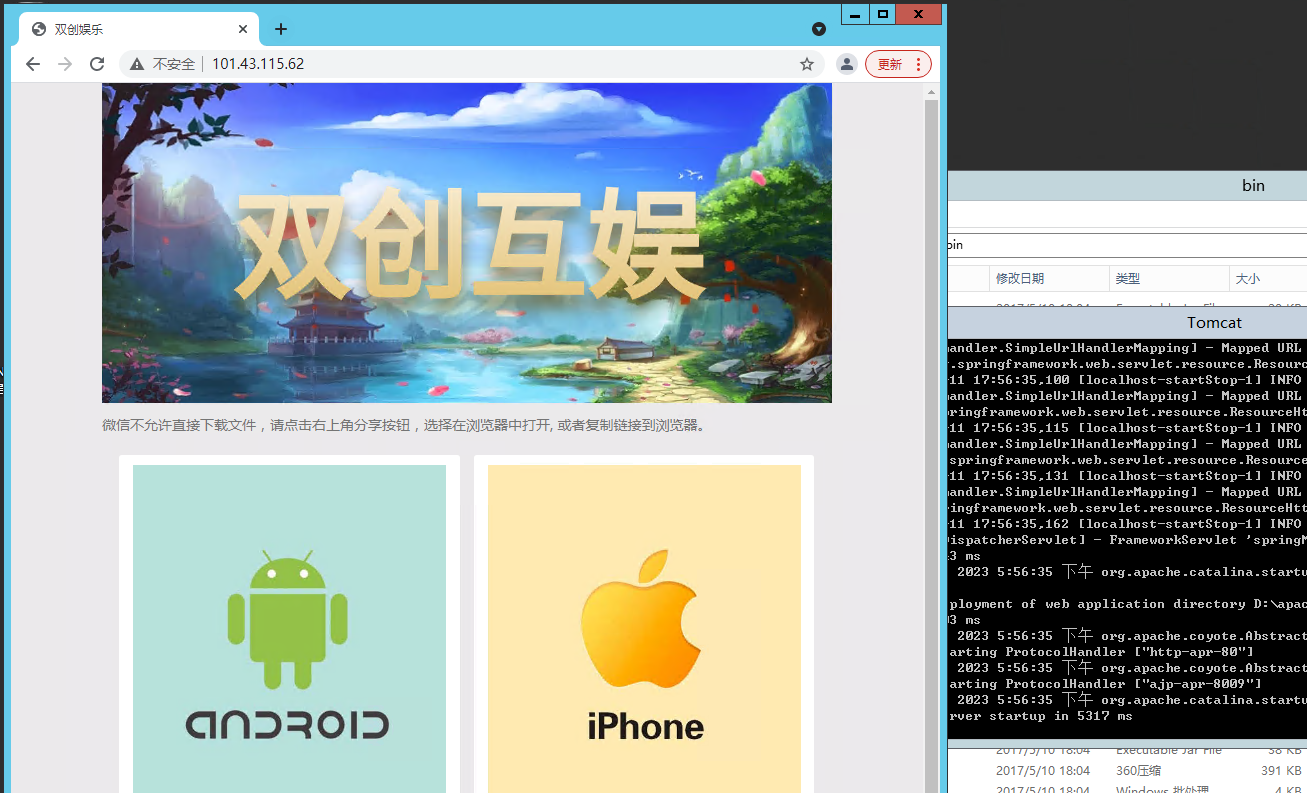Click the 双创互娱 banner image
Image resolution: width=1307 pixels, height=793 pixels.
point(467,243)
